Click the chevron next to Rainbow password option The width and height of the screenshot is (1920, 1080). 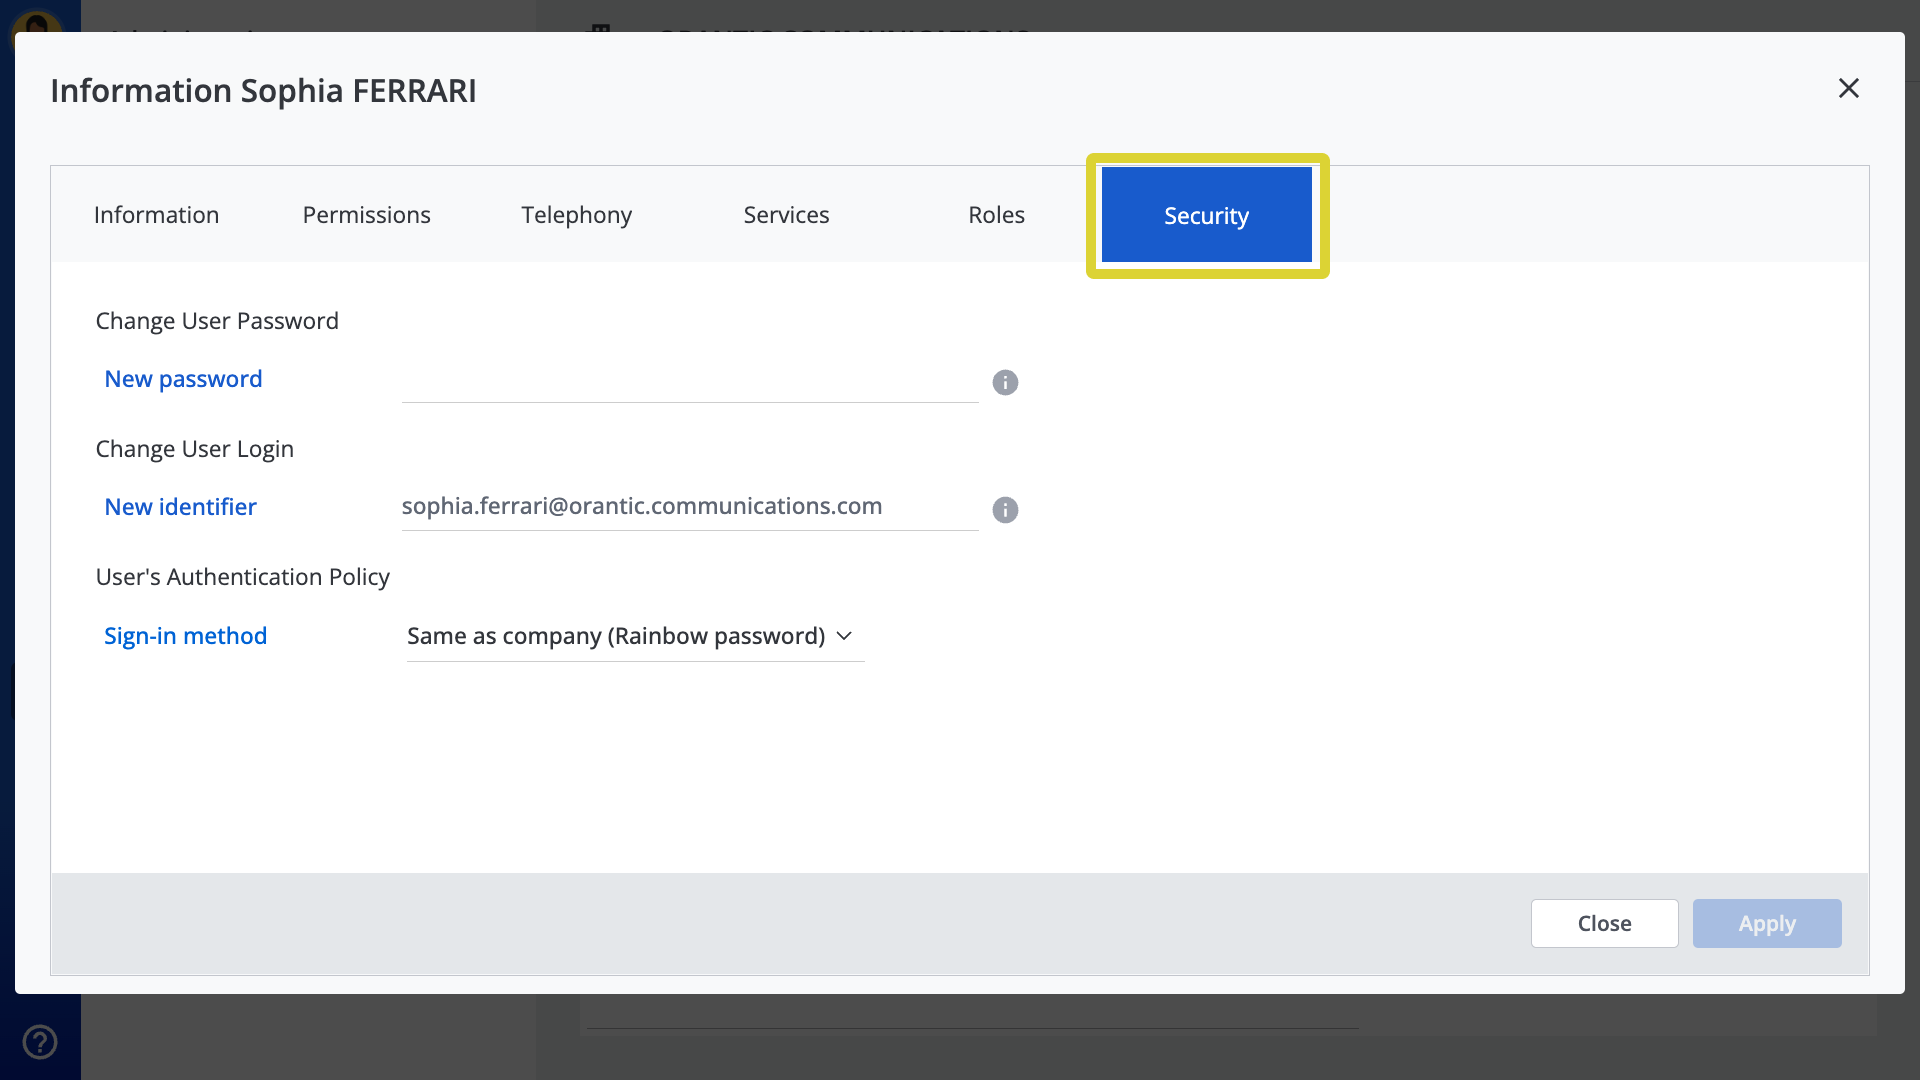[x=844, y=636]
